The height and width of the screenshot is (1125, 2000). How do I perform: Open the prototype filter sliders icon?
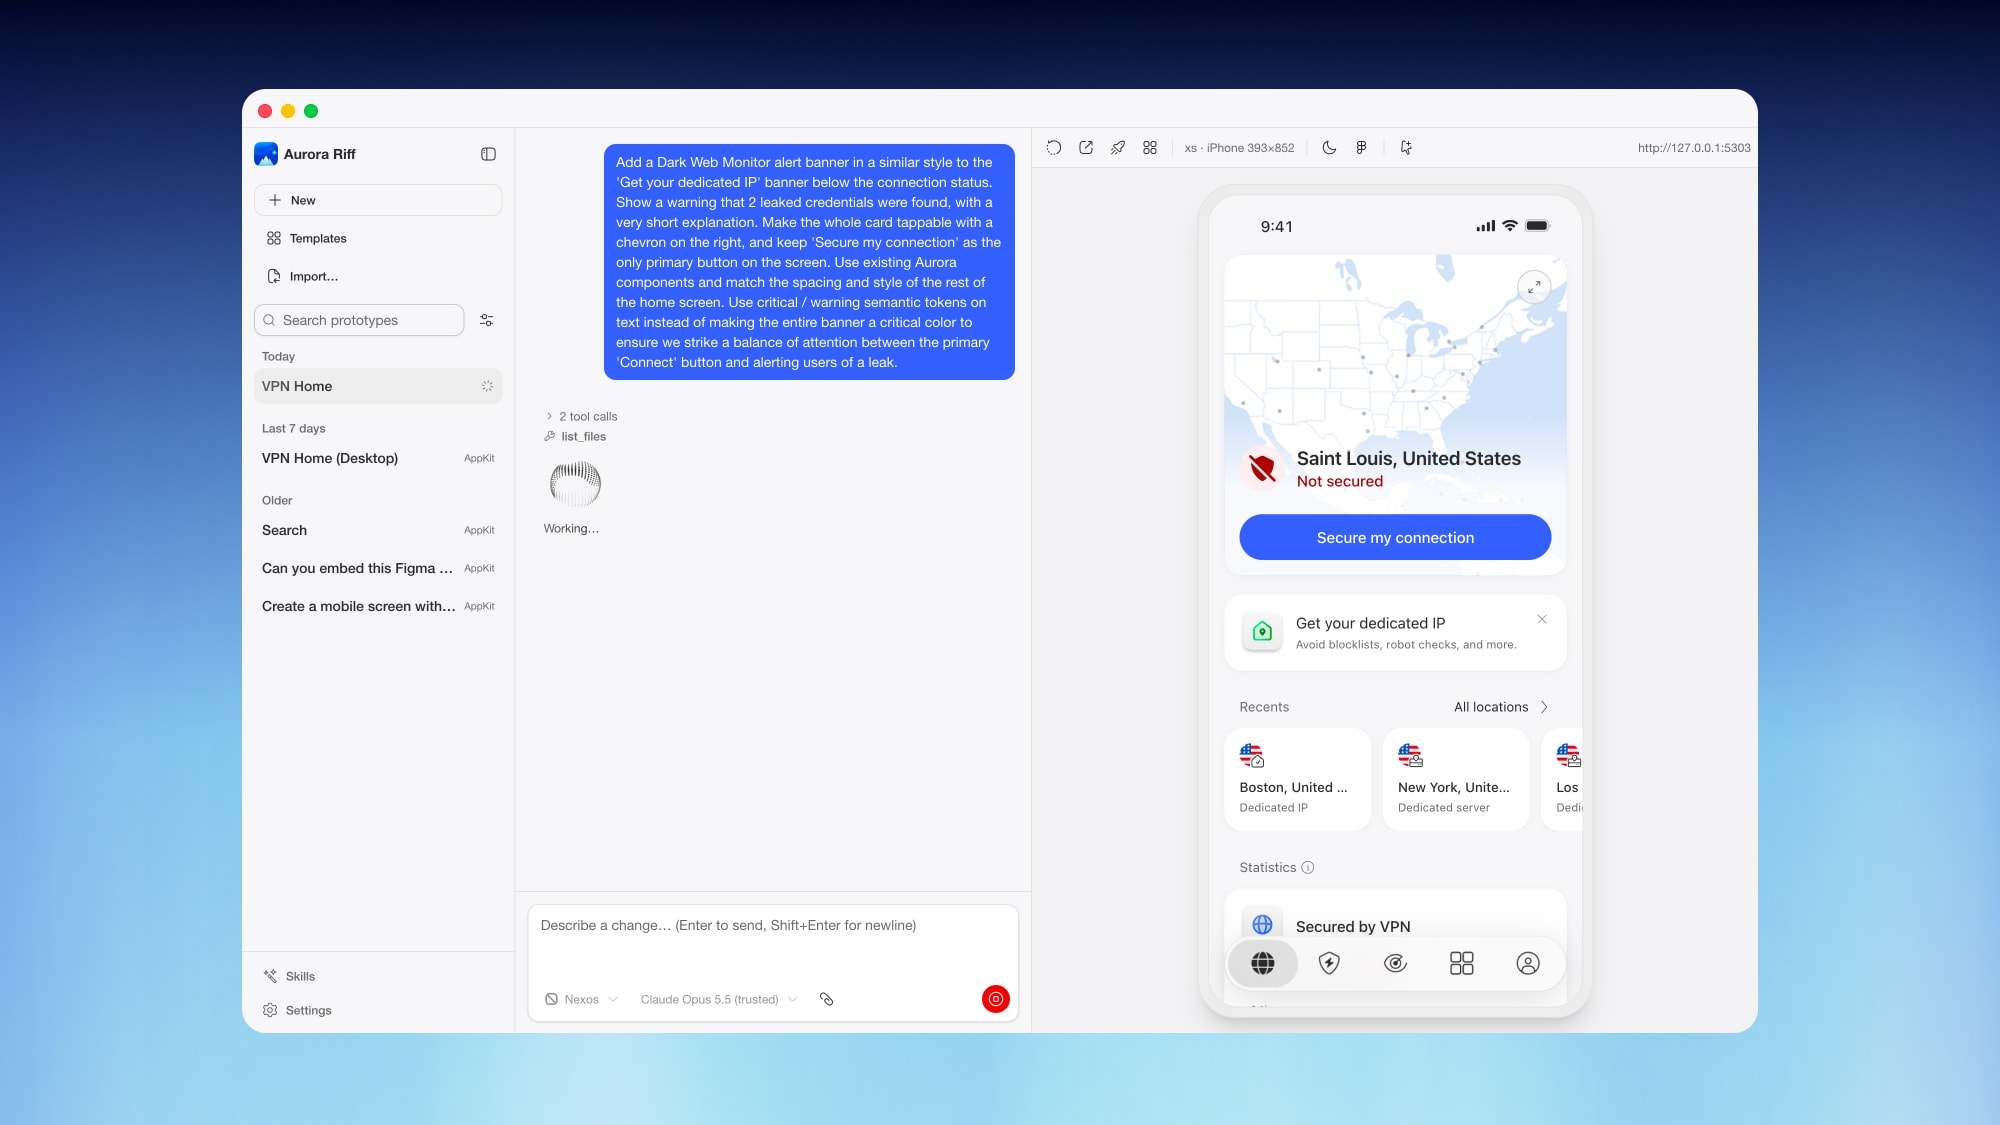tap(487, 320)
